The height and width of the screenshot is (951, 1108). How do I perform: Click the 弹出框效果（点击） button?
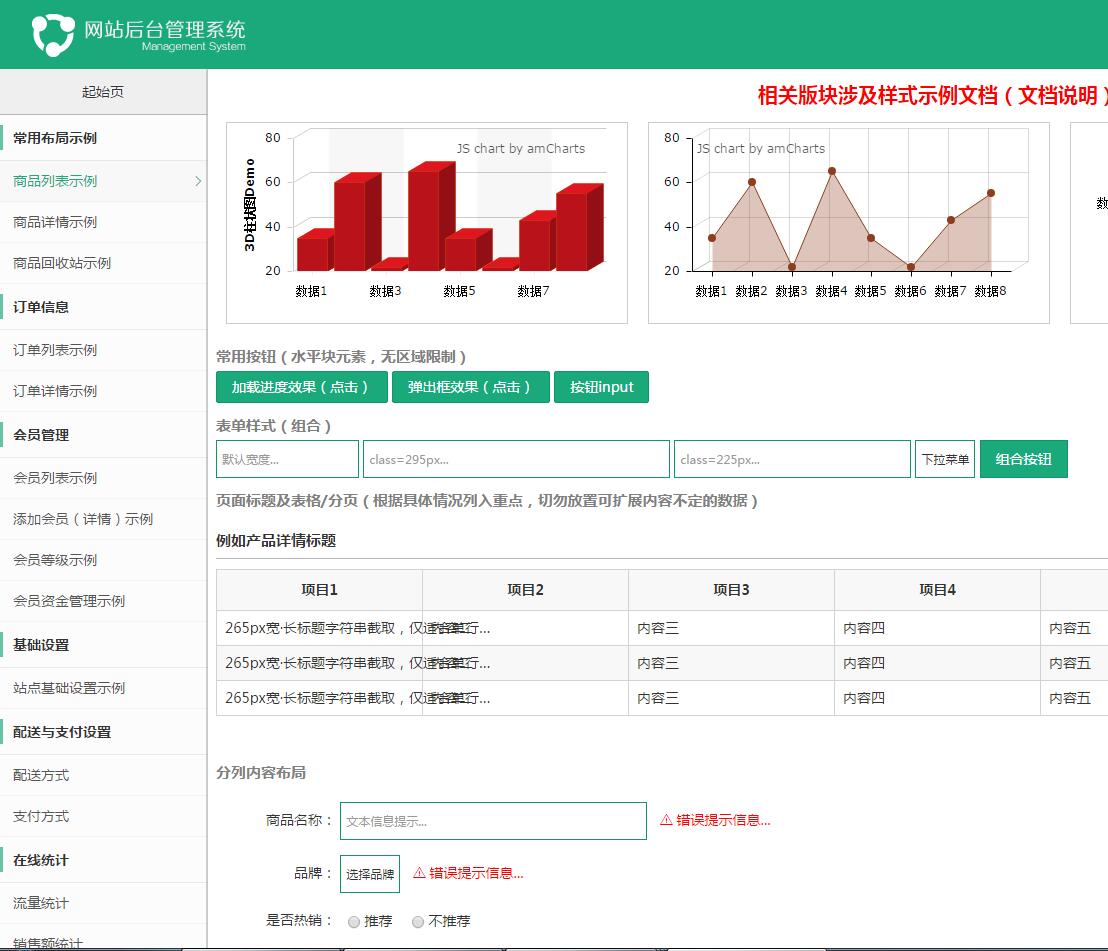click(x=471, y=387)
